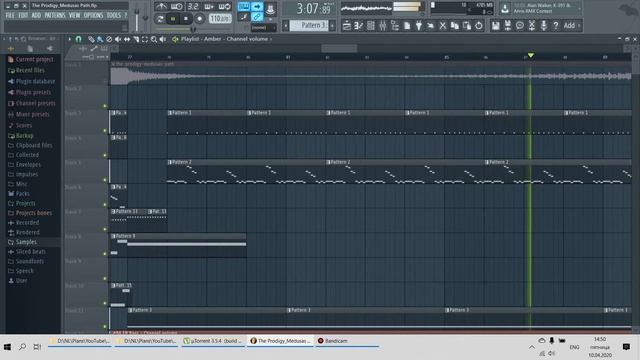Click the microphone recording icon
640x360 pixels.
[x=544, y=26]
